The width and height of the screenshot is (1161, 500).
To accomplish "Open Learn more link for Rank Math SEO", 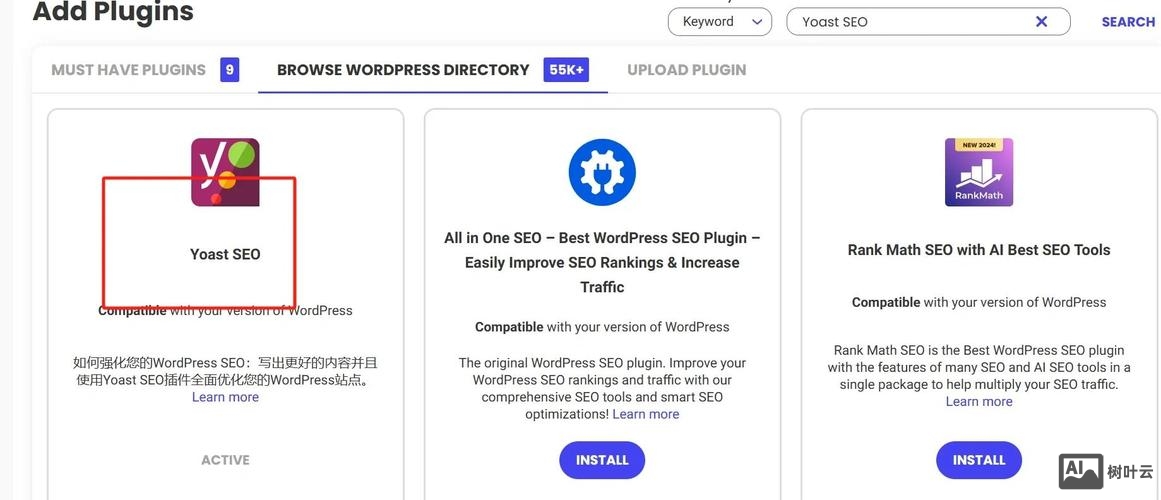I will pos(979,401).
